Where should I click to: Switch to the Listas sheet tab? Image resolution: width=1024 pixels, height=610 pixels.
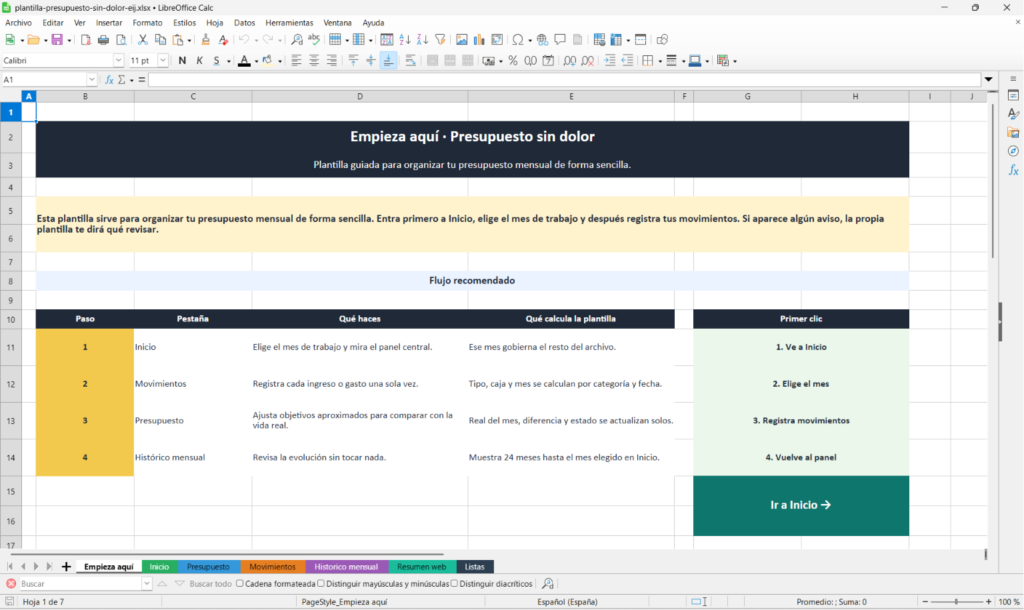point(475,567)
